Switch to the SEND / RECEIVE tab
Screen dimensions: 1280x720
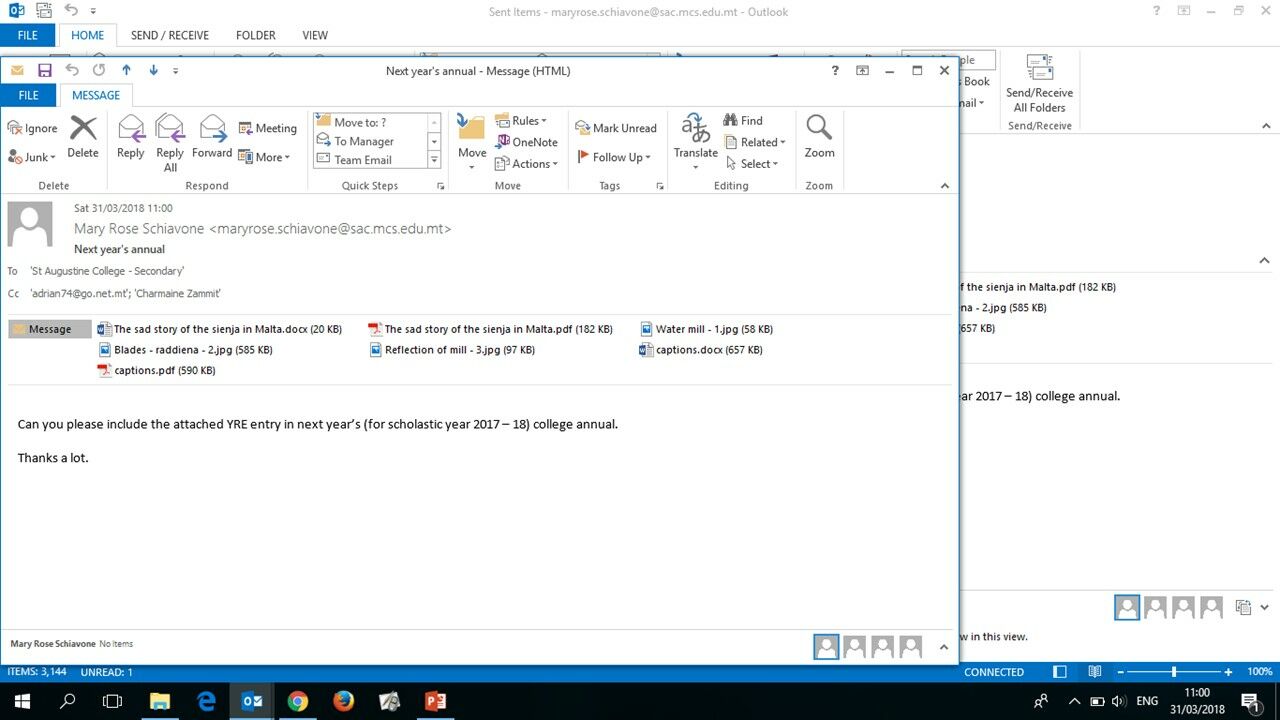click(170, 35)
